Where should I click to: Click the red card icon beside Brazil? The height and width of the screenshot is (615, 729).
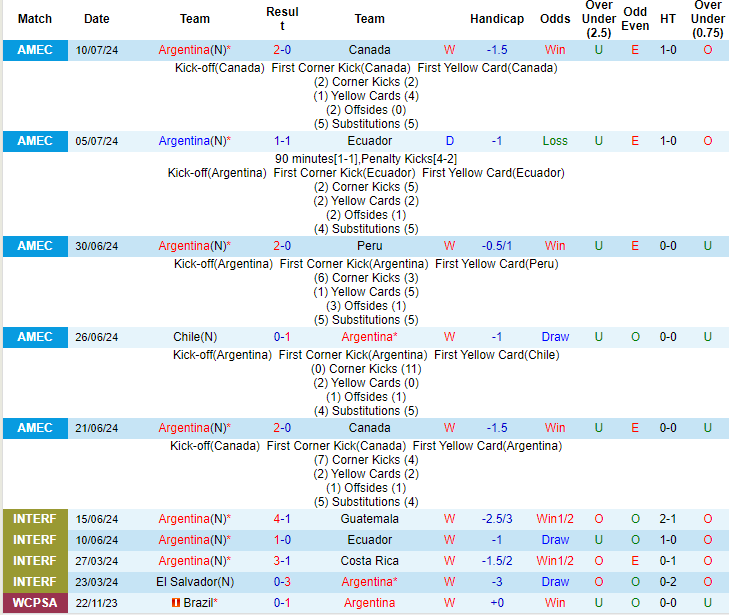[176, 603]
